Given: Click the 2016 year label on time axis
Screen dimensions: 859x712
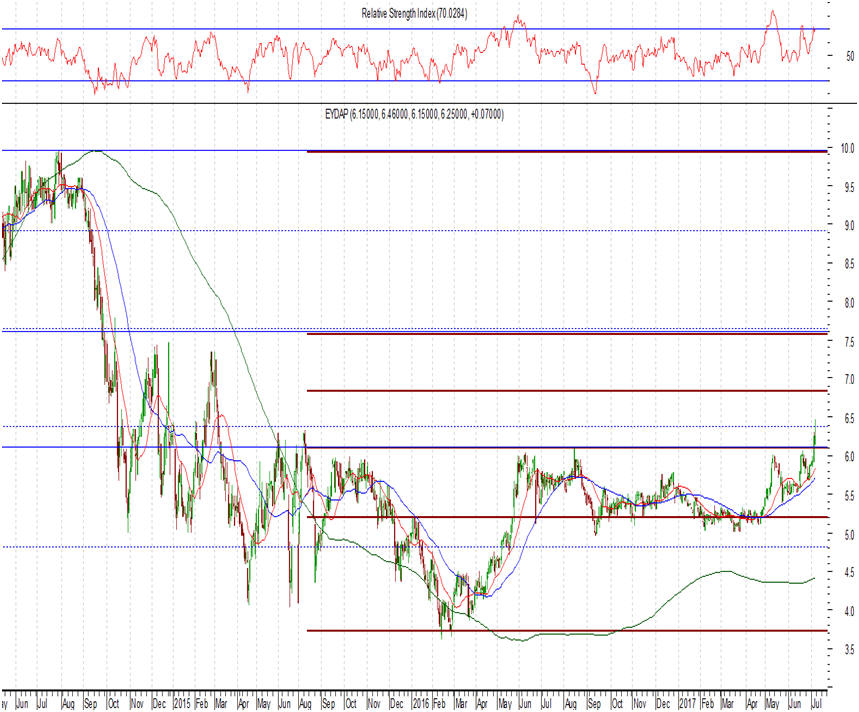Looking at the screenshot, I should coord(421,703).
